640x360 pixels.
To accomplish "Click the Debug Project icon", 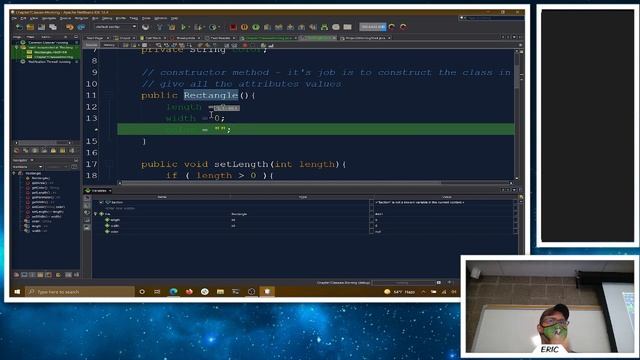I will (198, 27).
